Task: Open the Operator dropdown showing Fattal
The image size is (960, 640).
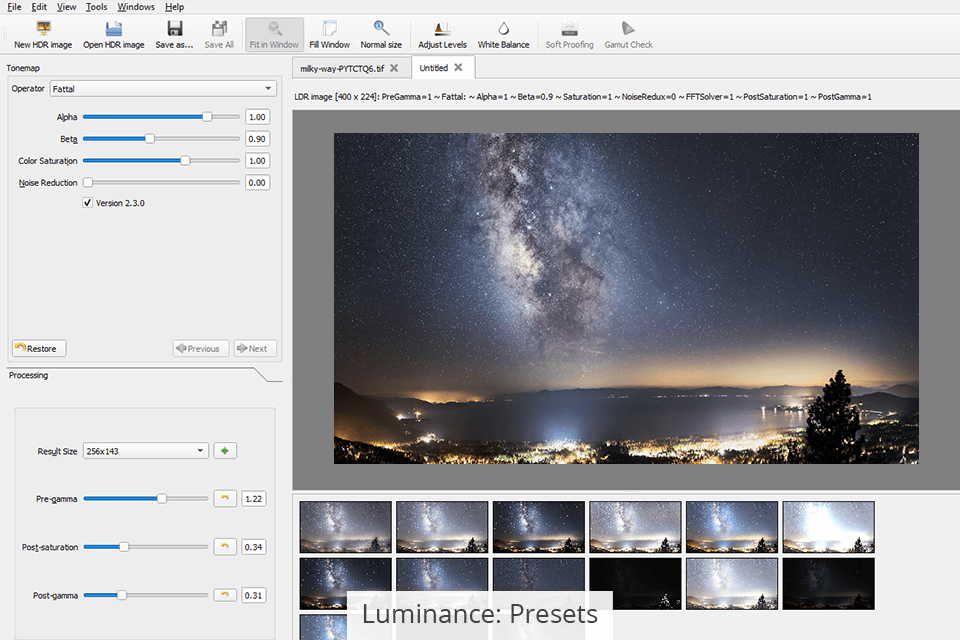Action: click(163, 89)
